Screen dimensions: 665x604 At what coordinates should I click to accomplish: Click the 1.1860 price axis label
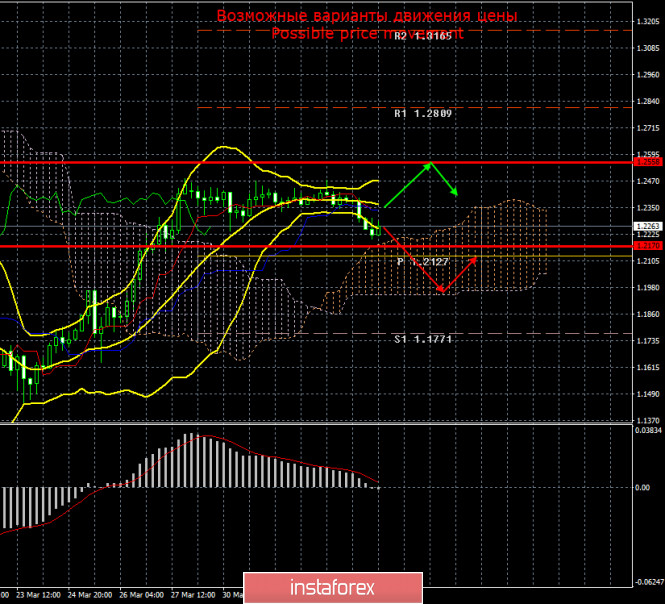coord(648,314)
